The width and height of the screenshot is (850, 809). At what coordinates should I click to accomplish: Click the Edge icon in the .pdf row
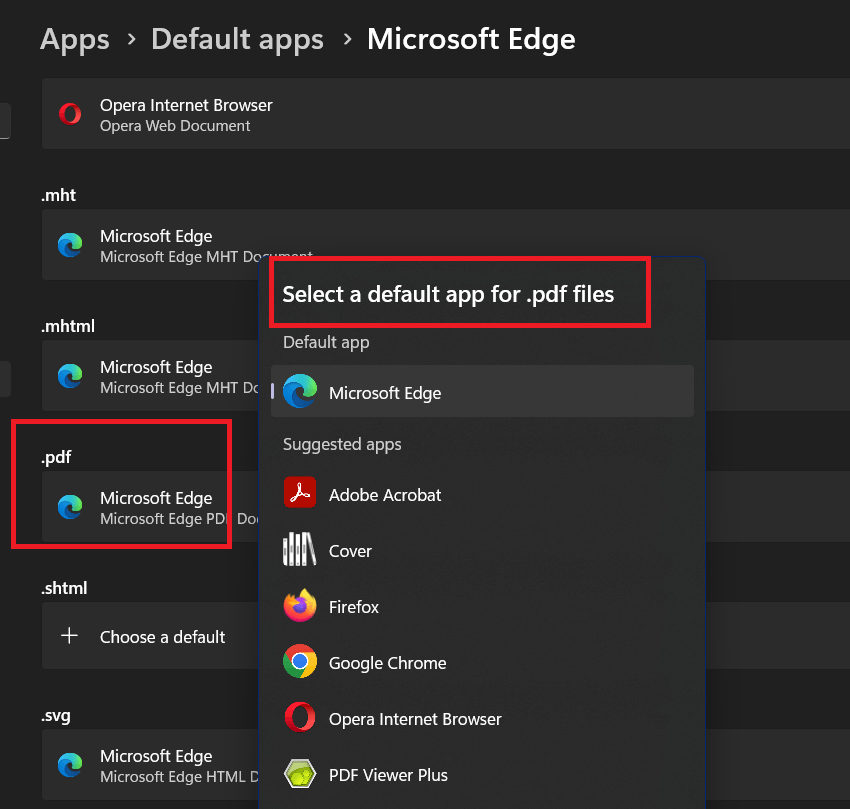pos(70,506)
